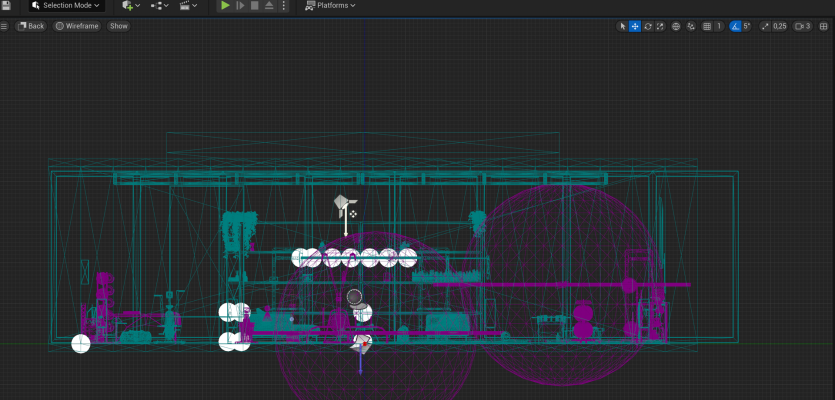
Task: Open the Selection Mode dropdown
Action: pos(66,6)
